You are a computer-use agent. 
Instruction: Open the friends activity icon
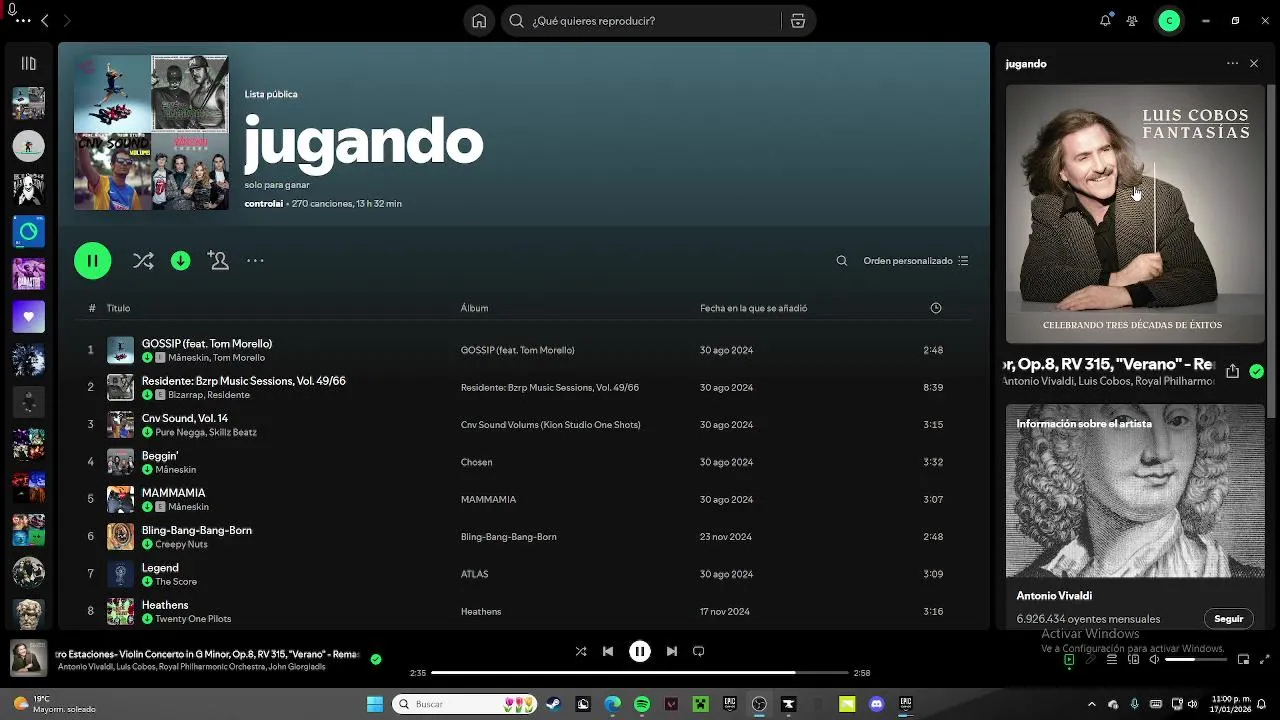1132,21
